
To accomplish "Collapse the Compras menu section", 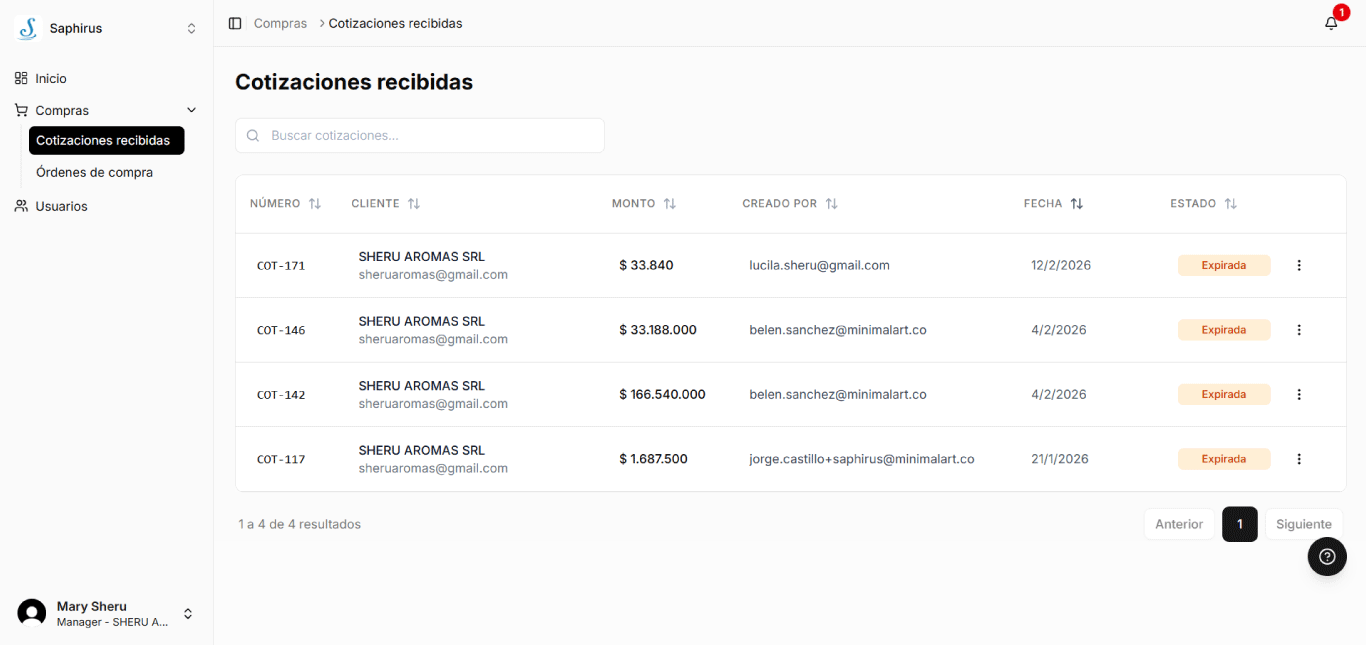I will tap(191, 110).
